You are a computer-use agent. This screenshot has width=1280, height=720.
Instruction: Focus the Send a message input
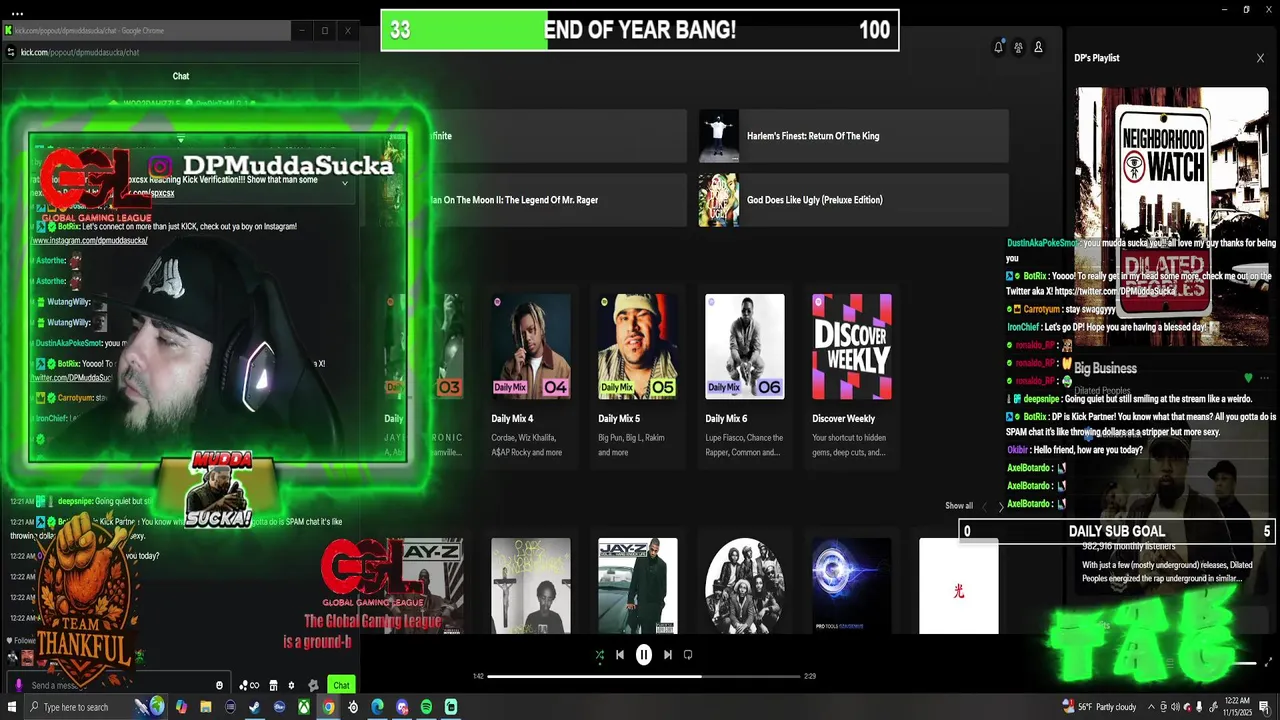click(120, 685)
